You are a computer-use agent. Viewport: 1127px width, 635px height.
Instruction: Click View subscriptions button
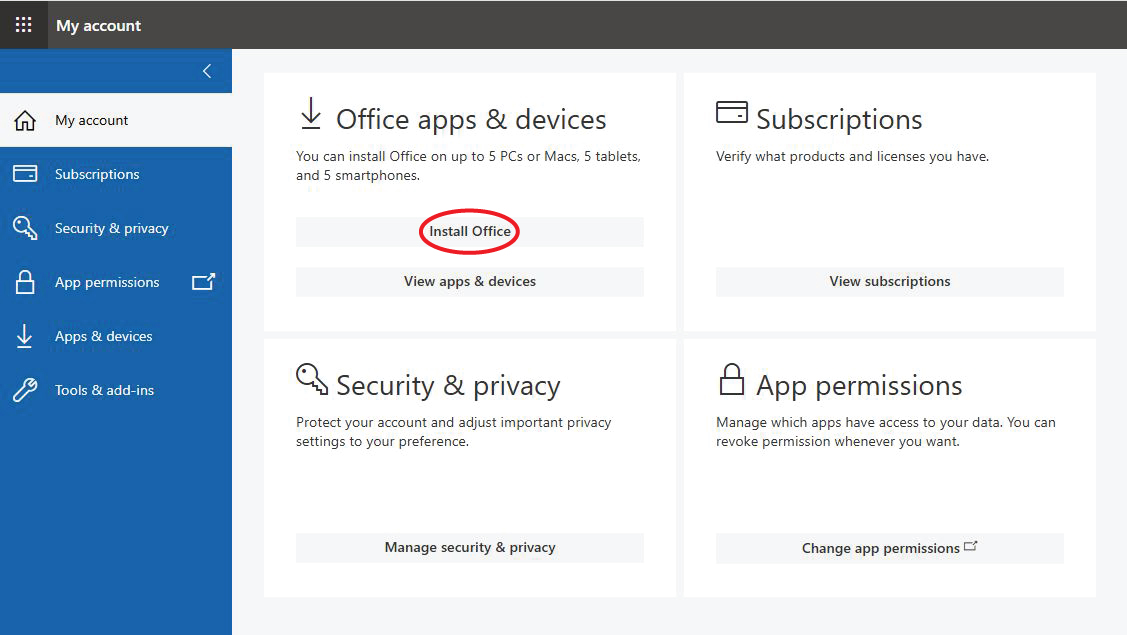coord(890,282)
